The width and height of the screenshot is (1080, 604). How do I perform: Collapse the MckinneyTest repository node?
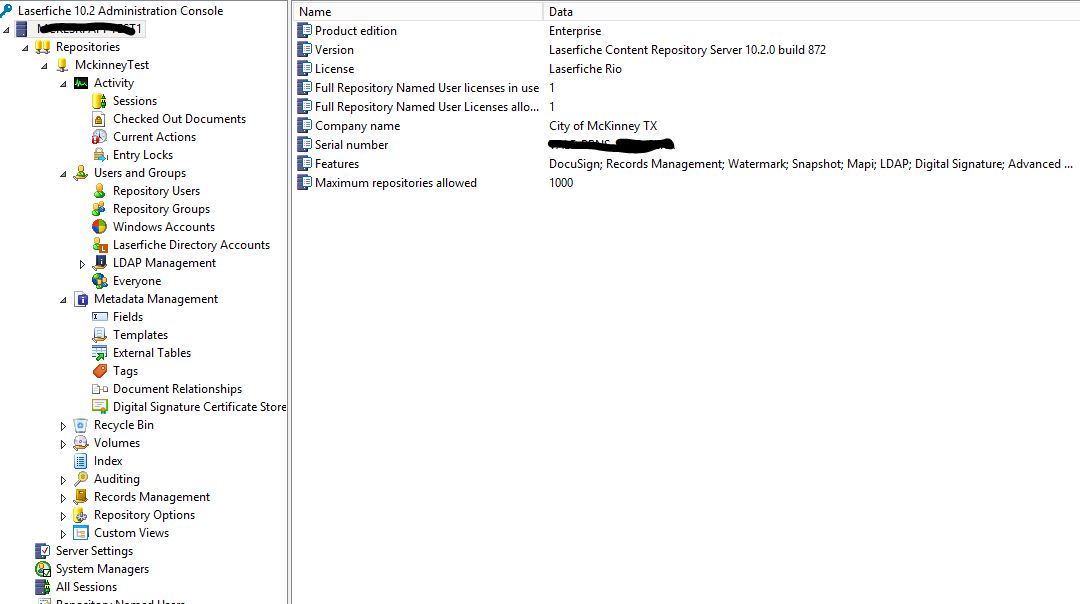45,65
